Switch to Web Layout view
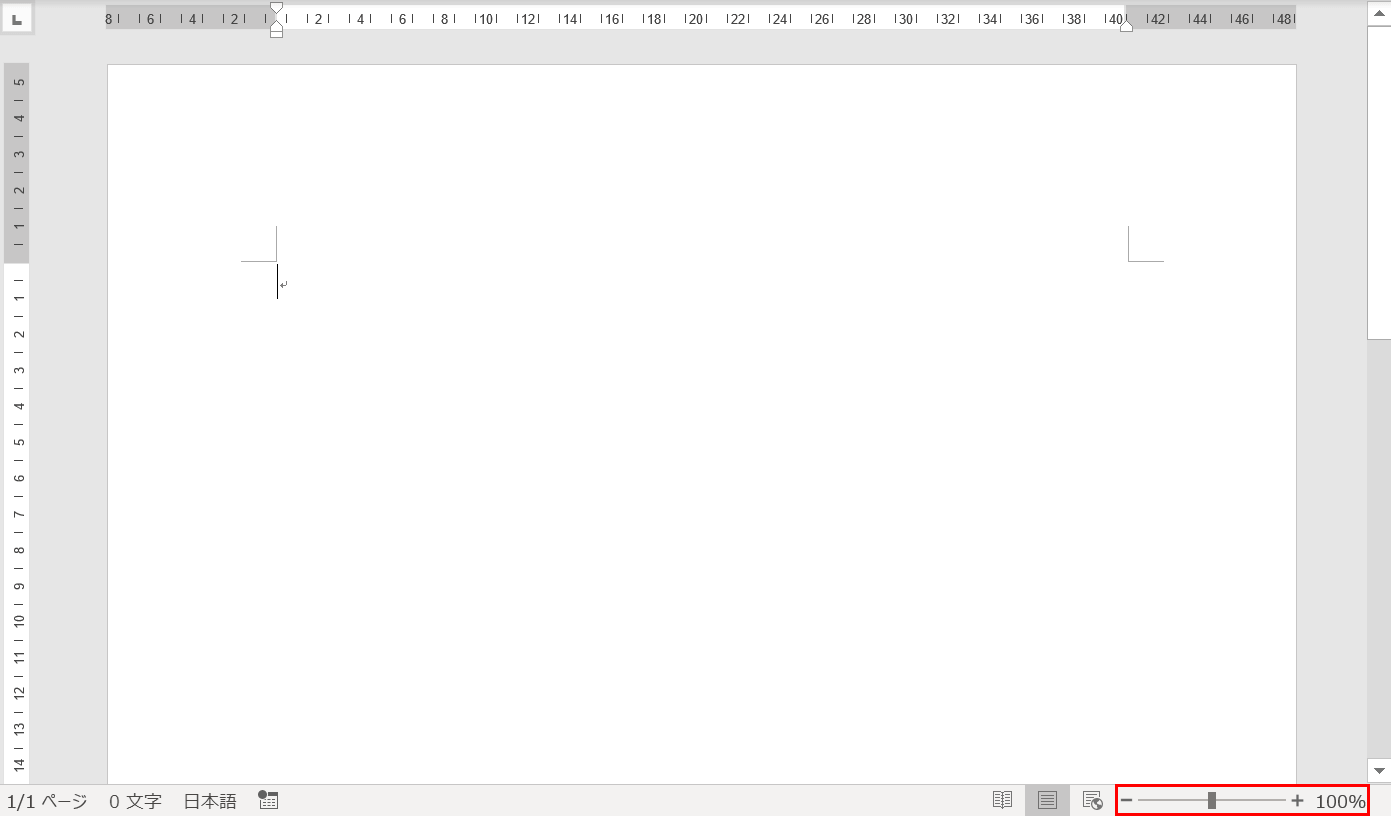Image resolution: width=1391 pixels, height=816 pixels. point(1092,800)
